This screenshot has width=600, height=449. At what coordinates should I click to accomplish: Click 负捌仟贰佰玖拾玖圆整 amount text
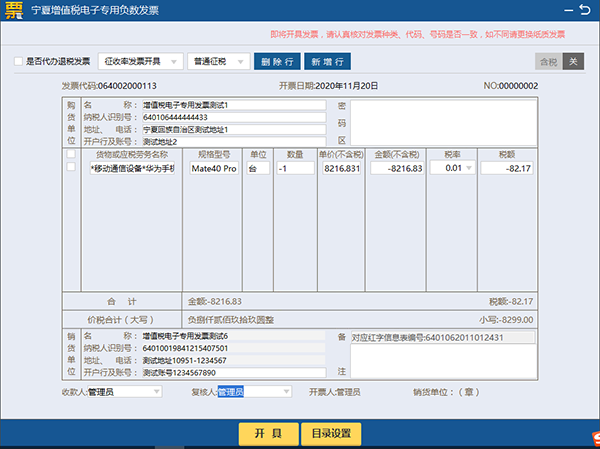231,320
